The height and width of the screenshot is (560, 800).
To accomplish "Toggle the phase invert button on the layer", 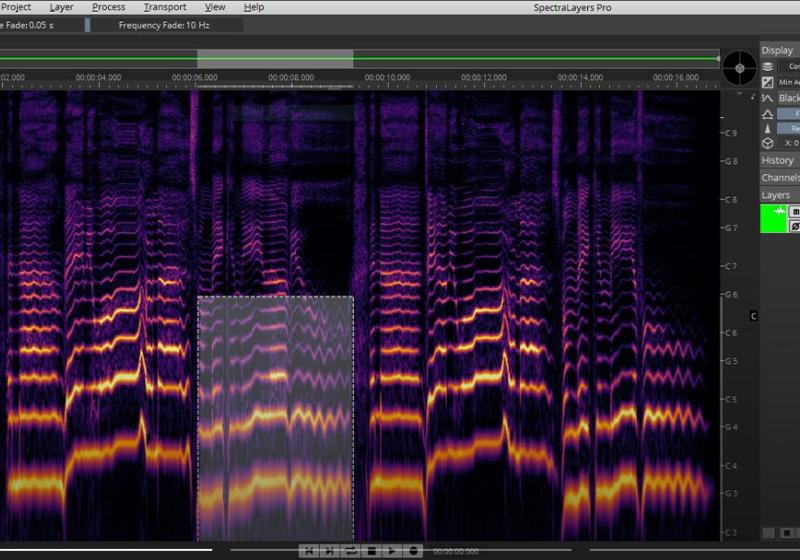I will click(795, 226).
